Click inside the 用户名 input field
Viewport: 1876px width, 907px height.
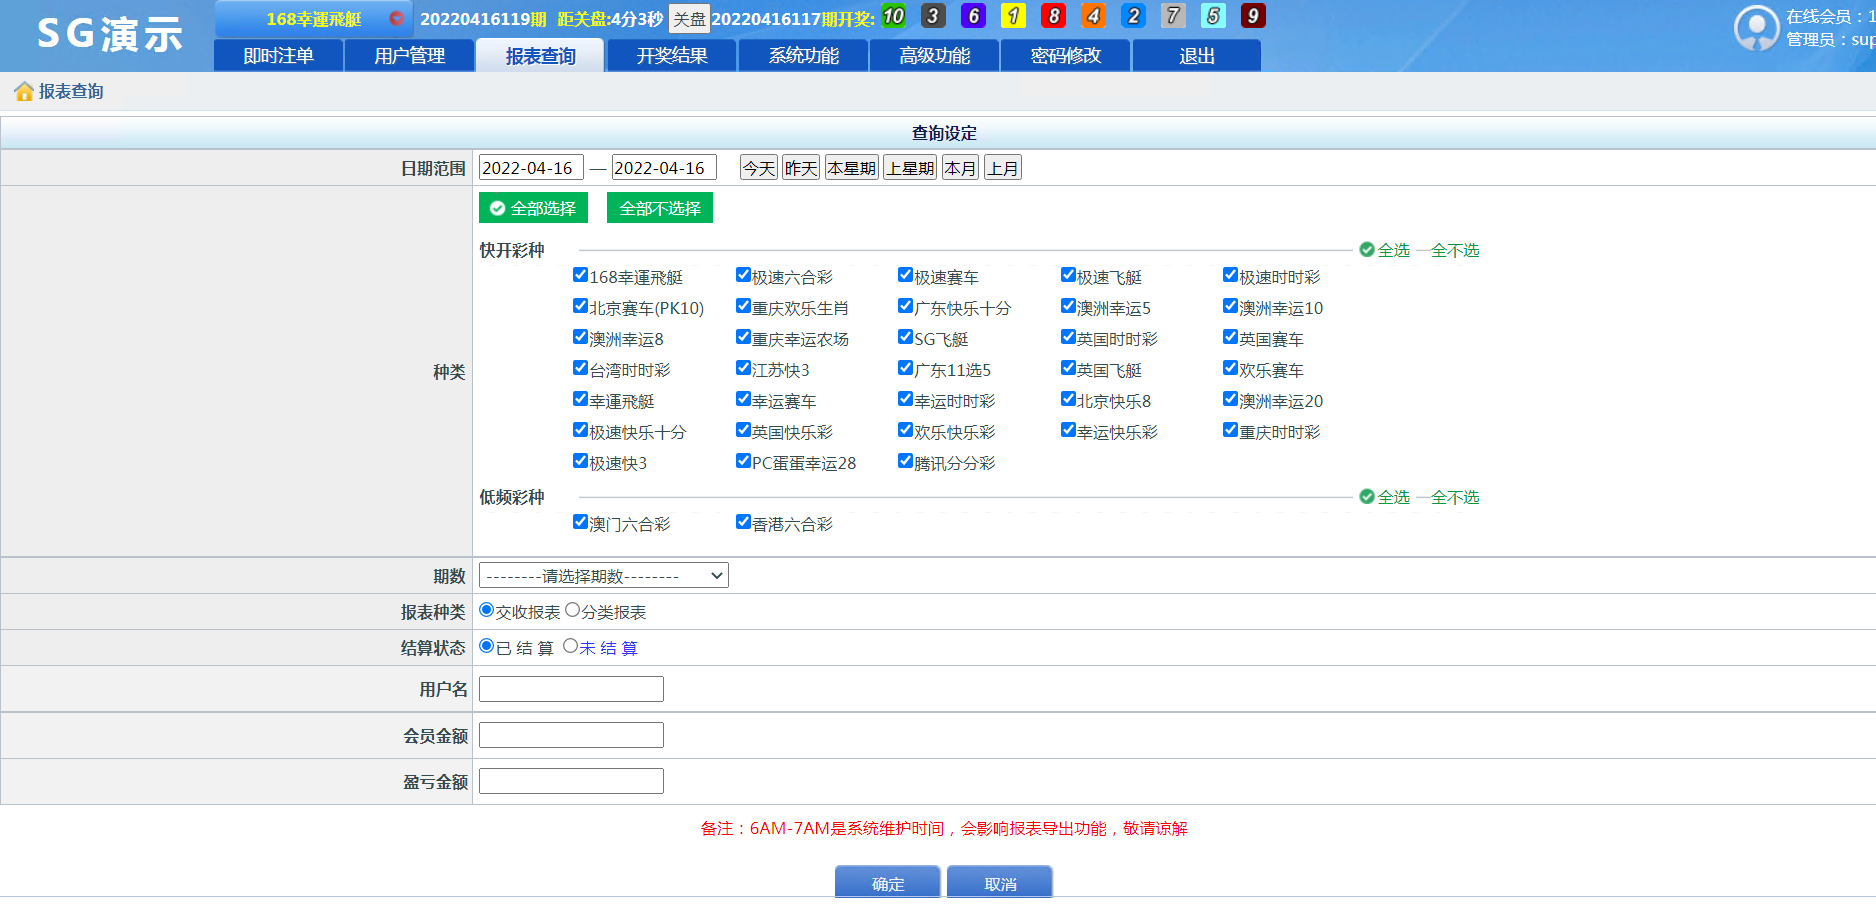570,689
